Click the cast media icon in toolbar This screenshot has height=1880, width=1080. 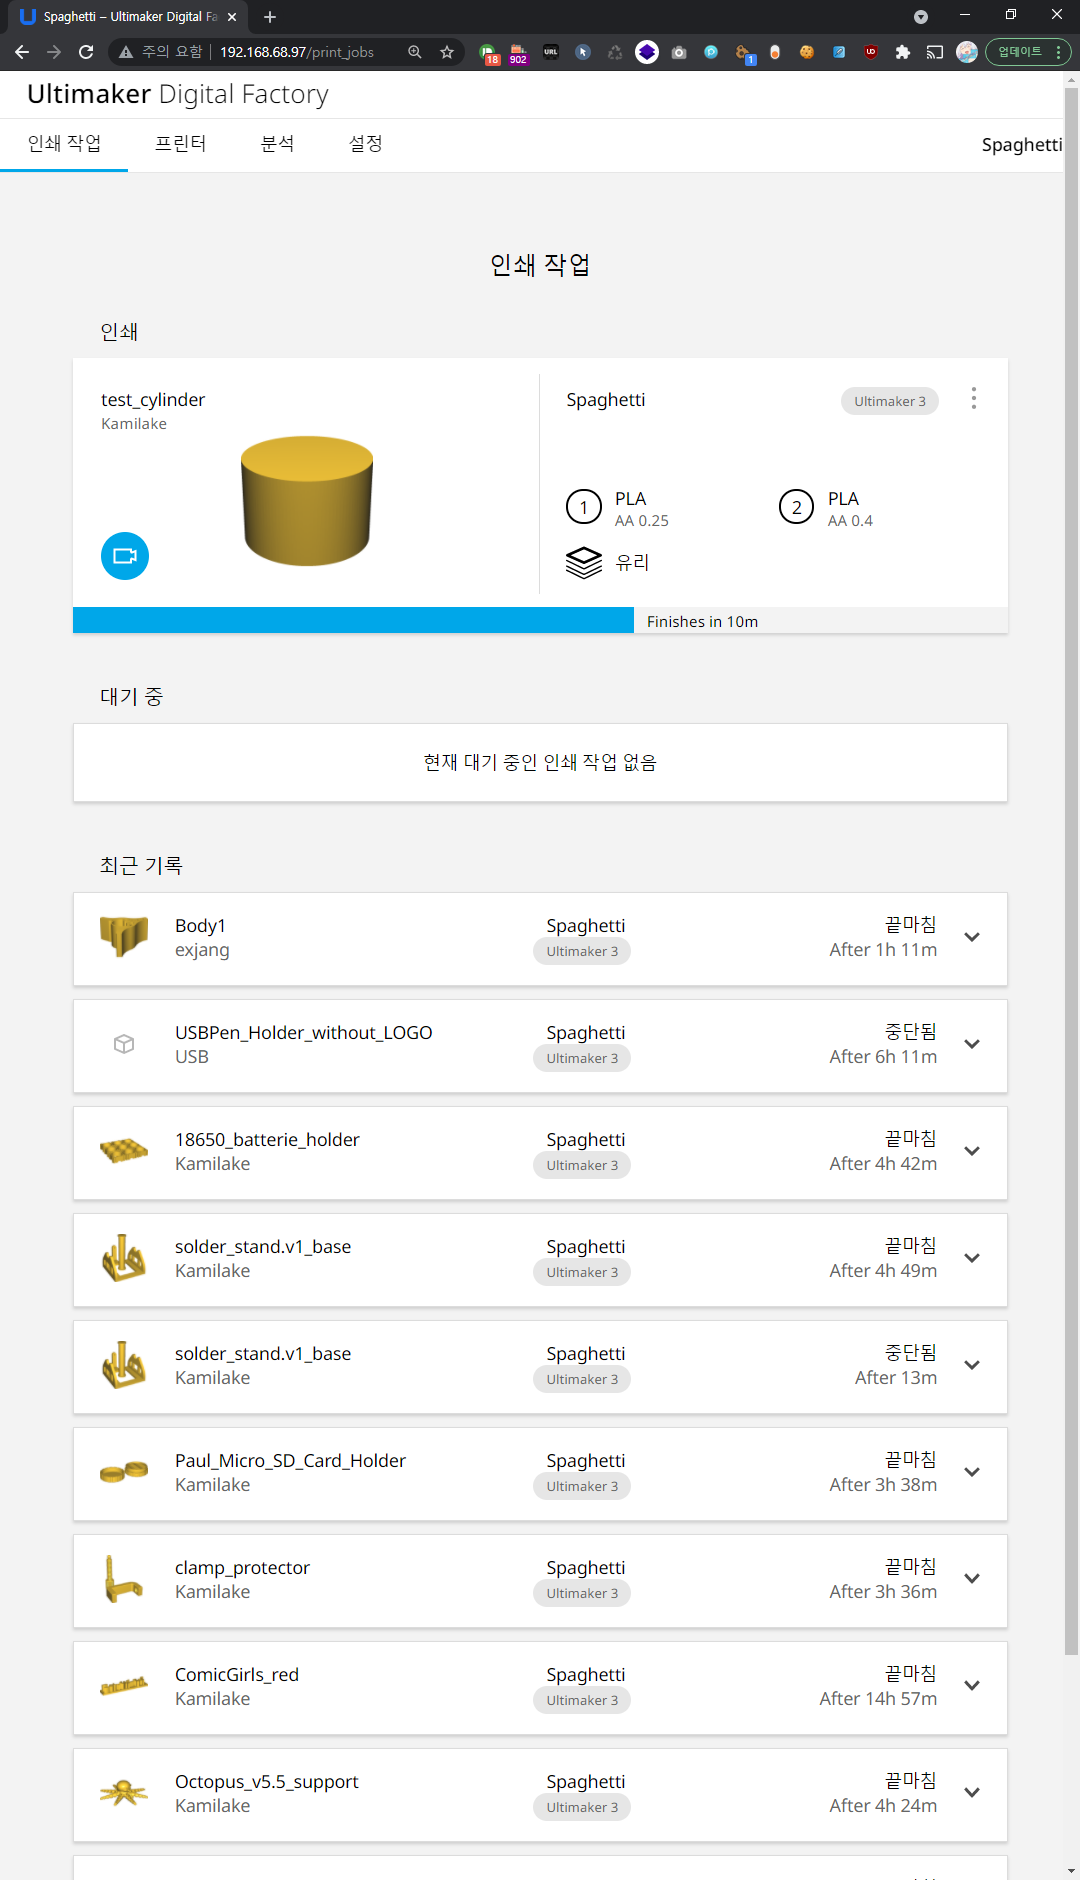pyautogui.click(x=935, y=52)
